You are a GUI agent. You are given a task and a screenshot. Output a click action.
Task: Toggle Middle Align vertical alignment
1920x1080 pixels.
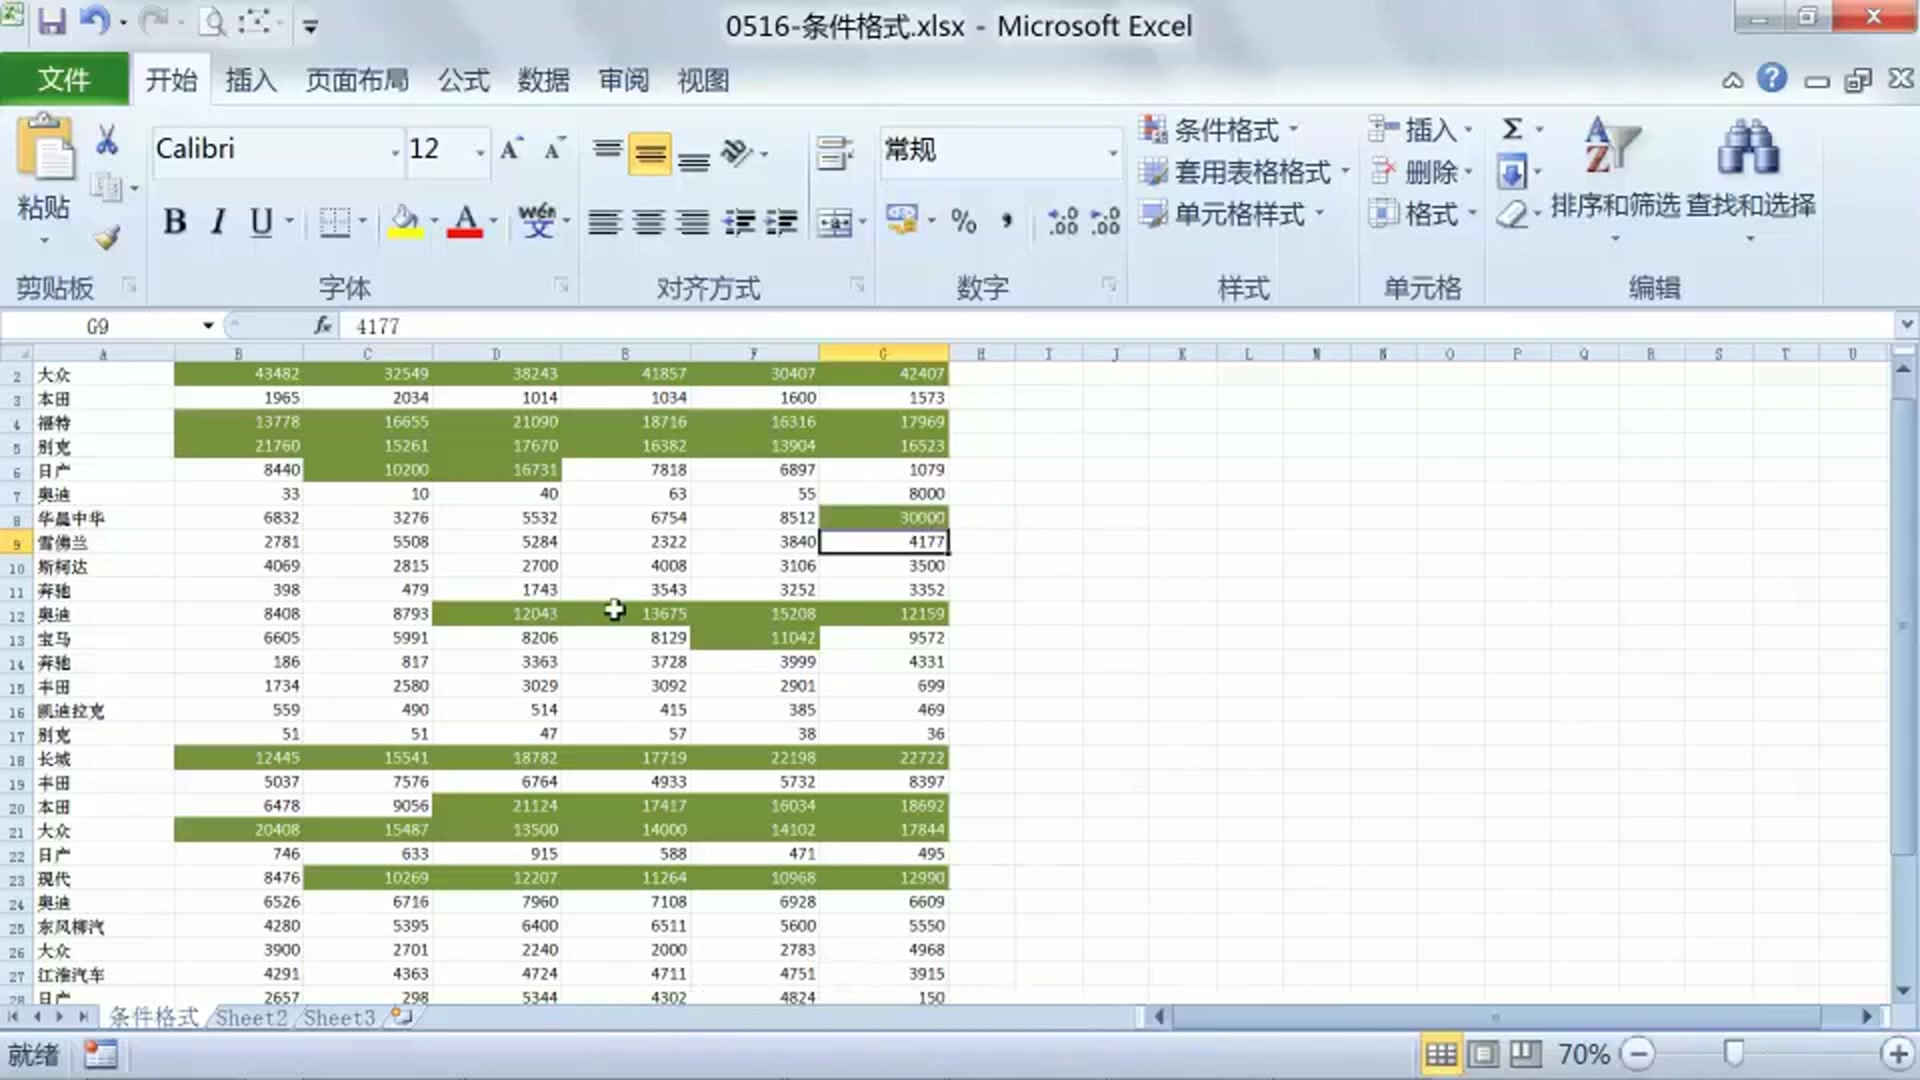(x=650, y=154)
